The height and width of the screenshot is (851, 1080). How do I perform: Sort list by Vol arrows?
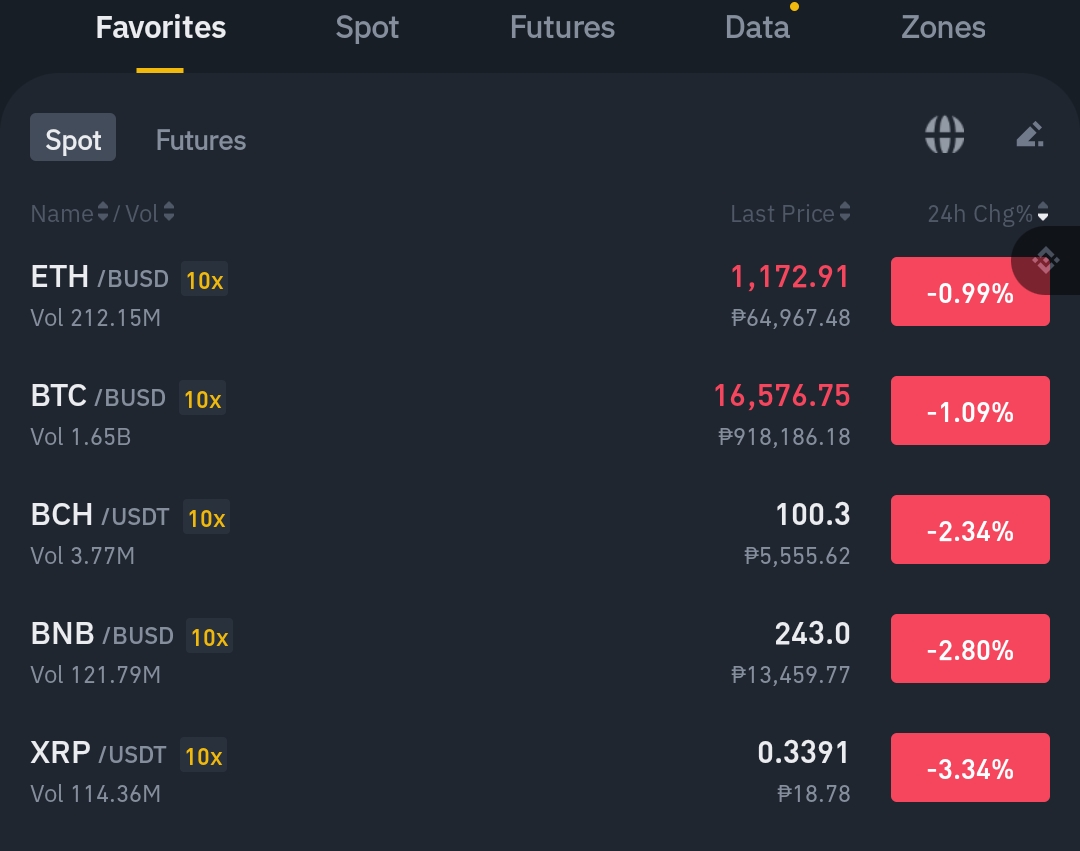coord(169,212)
